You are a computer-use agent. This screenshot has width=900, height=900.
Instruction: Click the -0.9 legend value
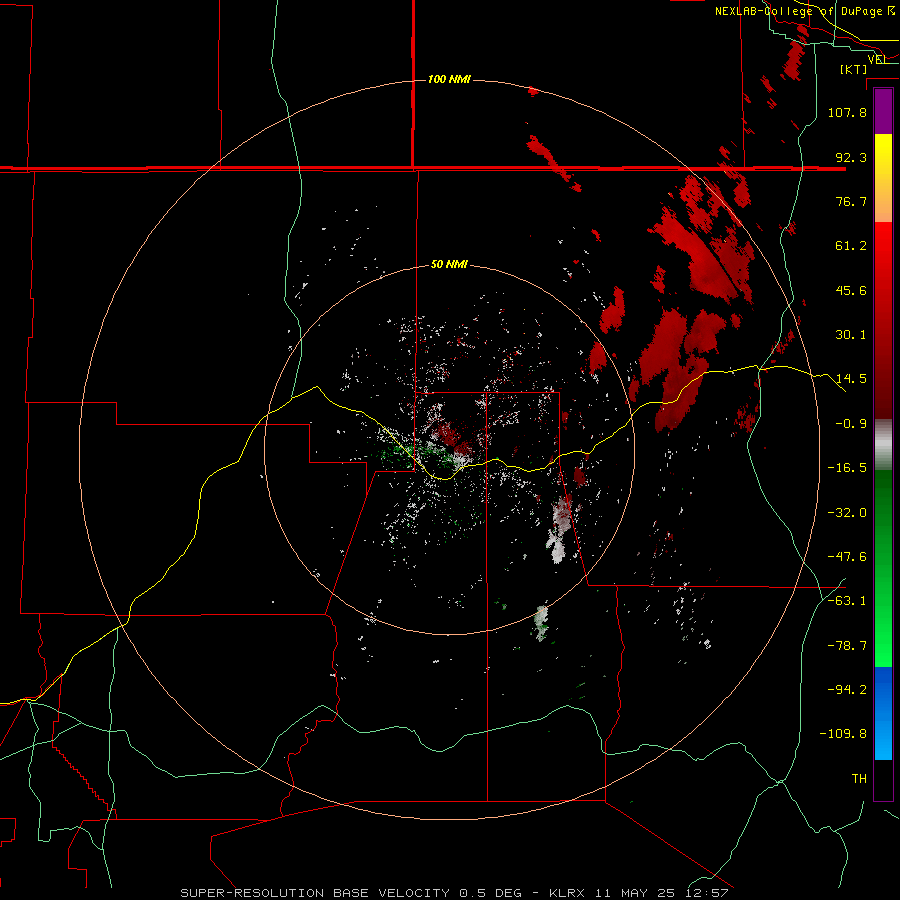[851, 424]
